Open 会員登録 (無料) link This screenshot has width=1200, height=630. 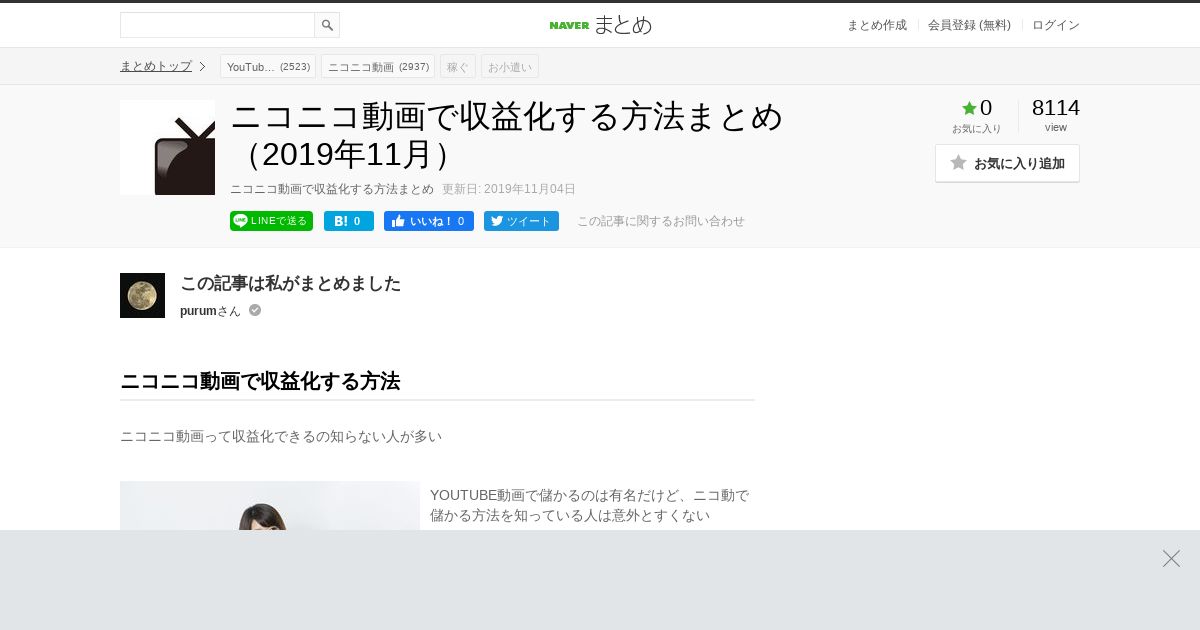pos(969,25)
